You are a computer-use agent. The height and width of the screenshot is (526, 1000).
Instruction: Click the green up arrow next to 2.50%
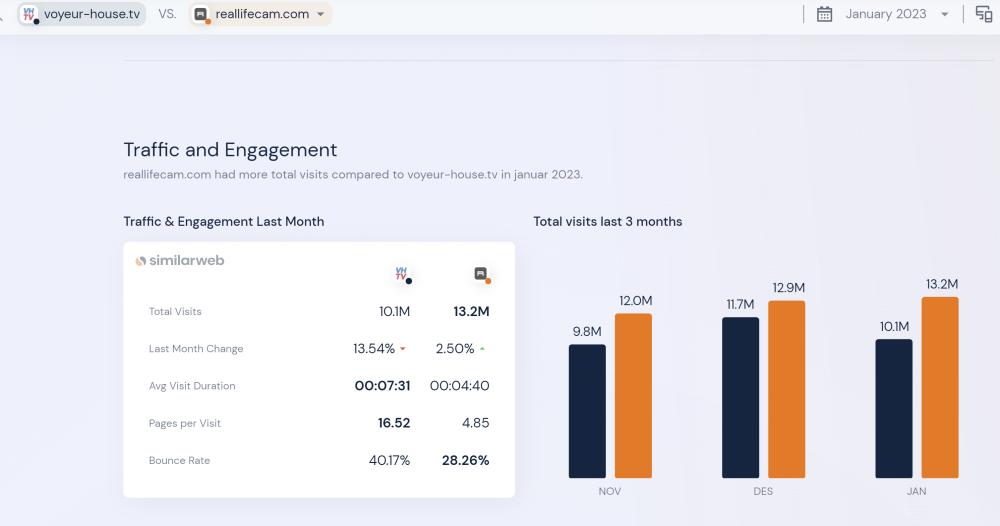pos(482,349)
